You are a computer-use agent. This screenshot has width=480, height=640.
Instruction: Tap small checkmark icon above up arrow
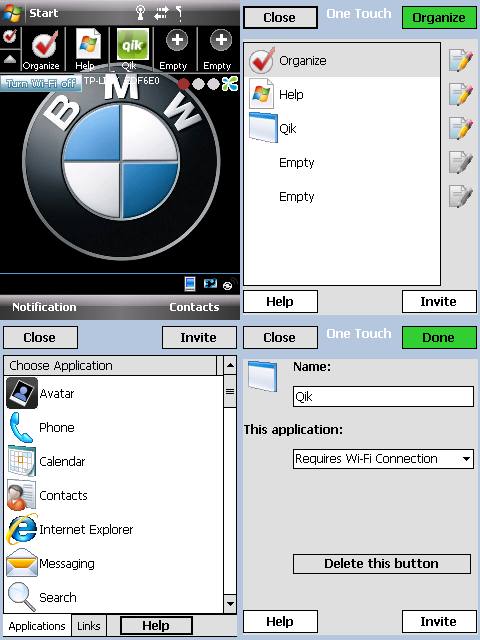9,37
